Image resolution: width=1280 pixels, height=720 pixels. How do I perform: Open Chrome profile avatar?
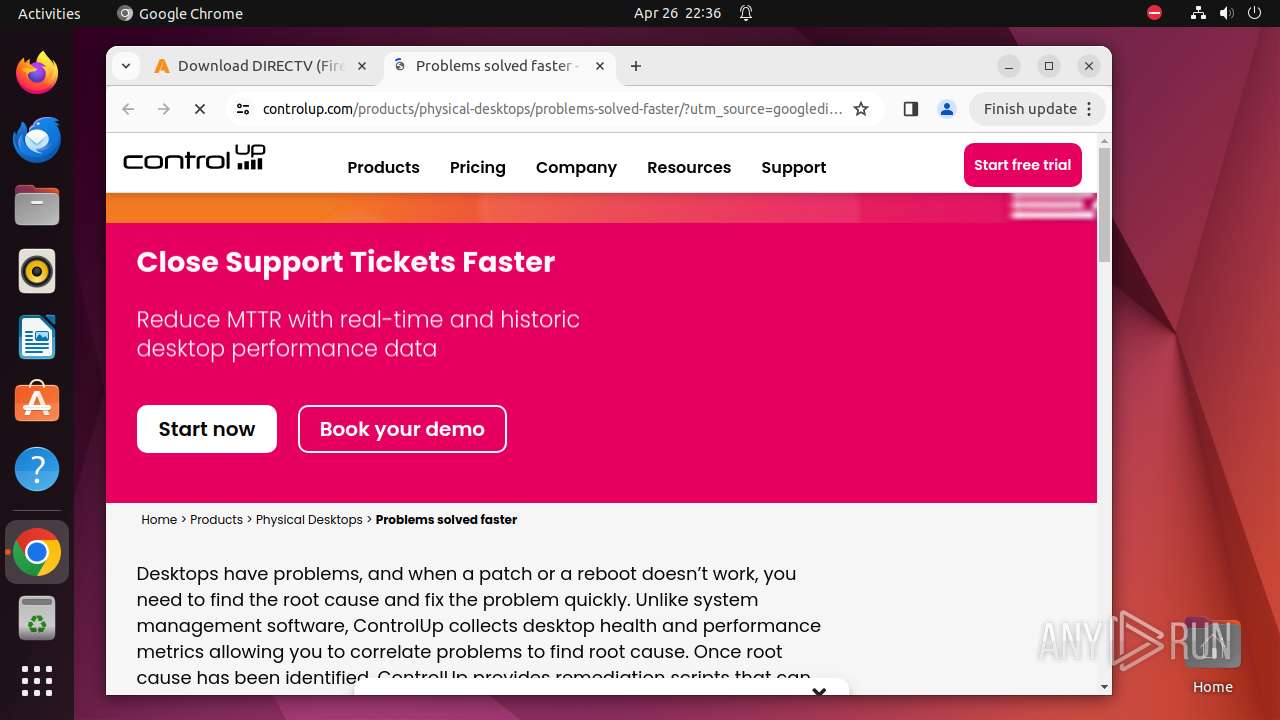coord(946,109)
